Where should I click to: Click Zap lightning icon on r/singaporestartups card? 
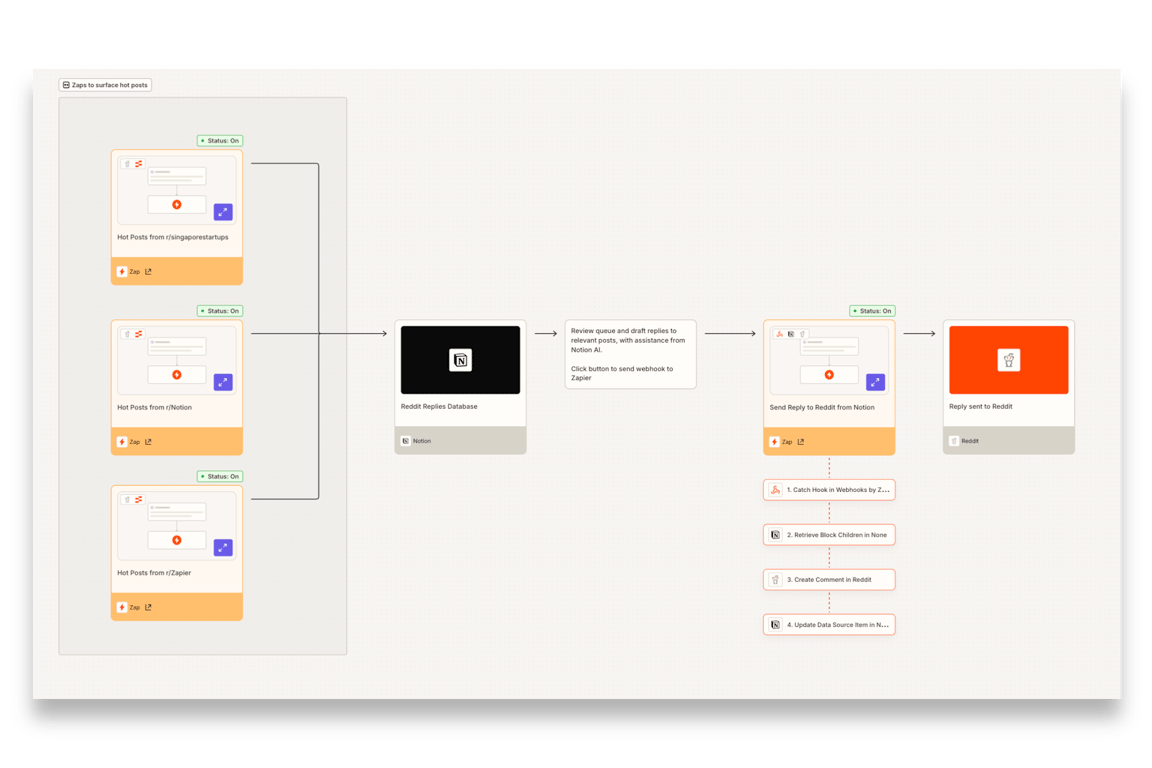tap(122, 272)
